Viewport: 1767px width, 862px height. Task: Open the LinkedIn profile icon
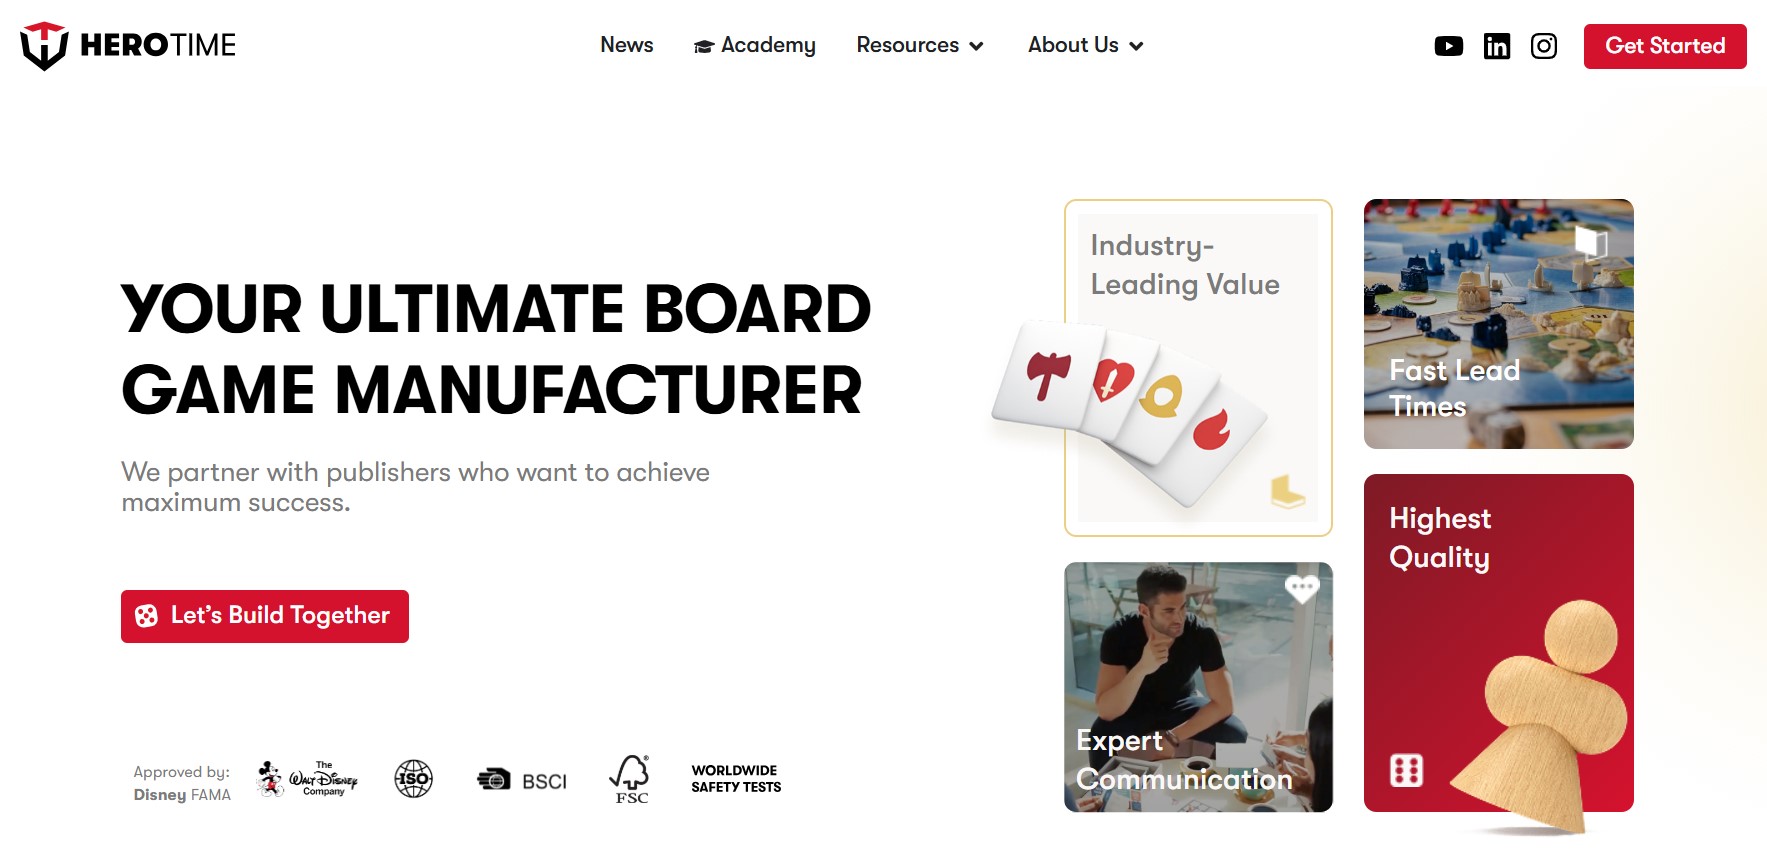tap(1496, 46)
